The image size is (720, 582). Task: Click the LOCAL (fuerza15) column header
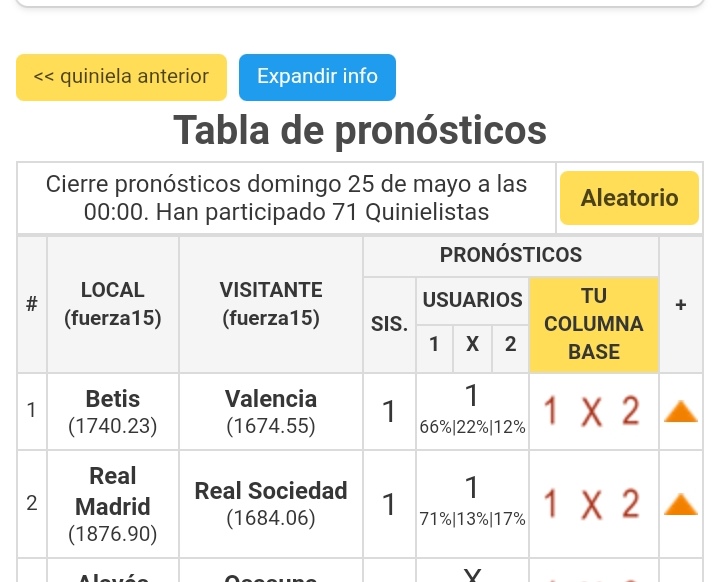[x=112, y=304]
